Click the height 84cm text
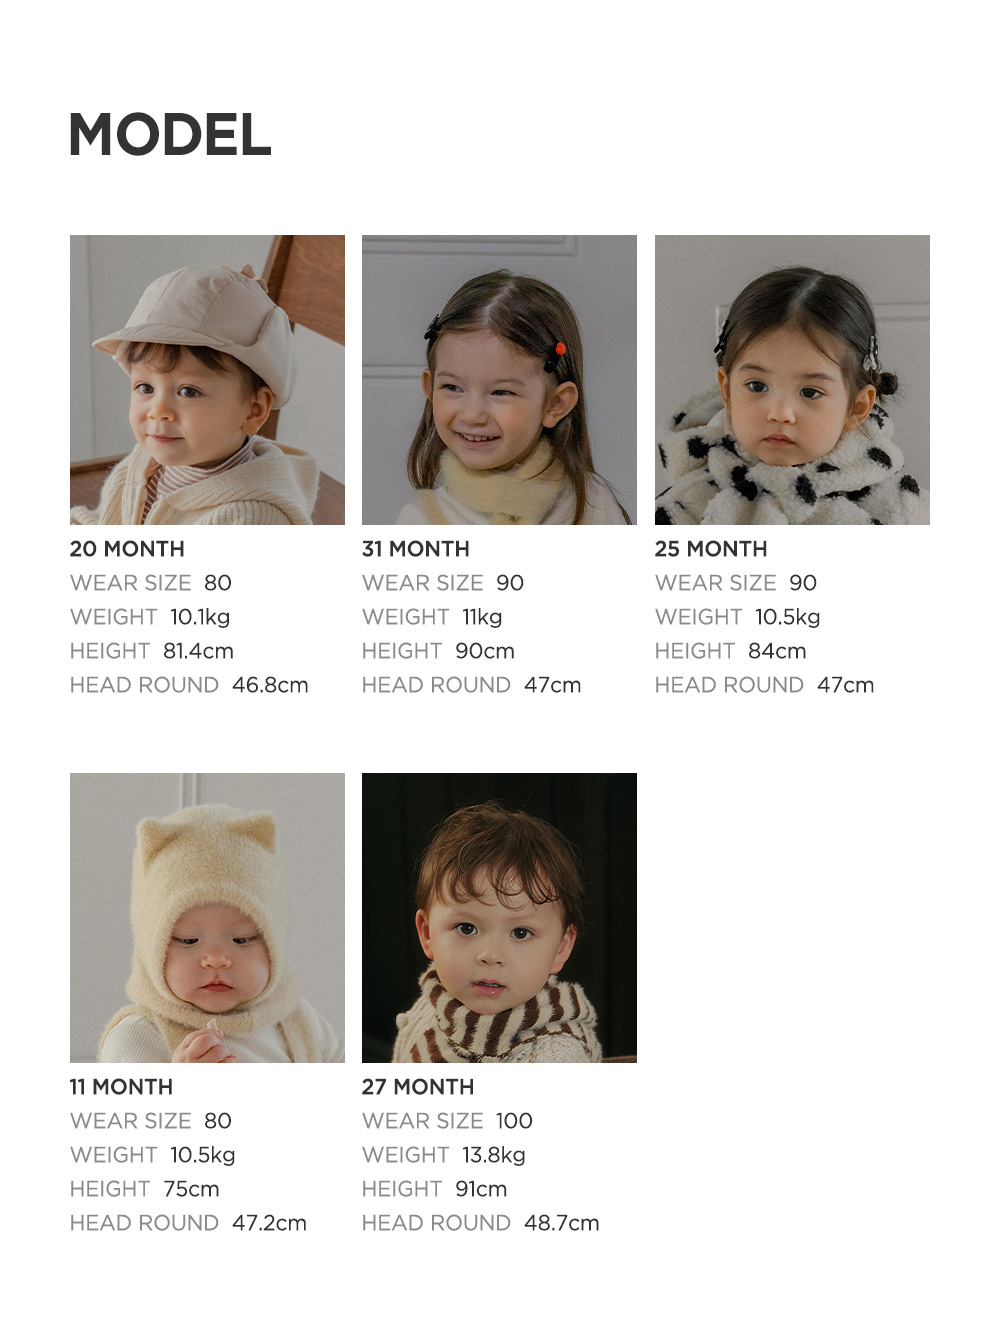 coord(731,651)
